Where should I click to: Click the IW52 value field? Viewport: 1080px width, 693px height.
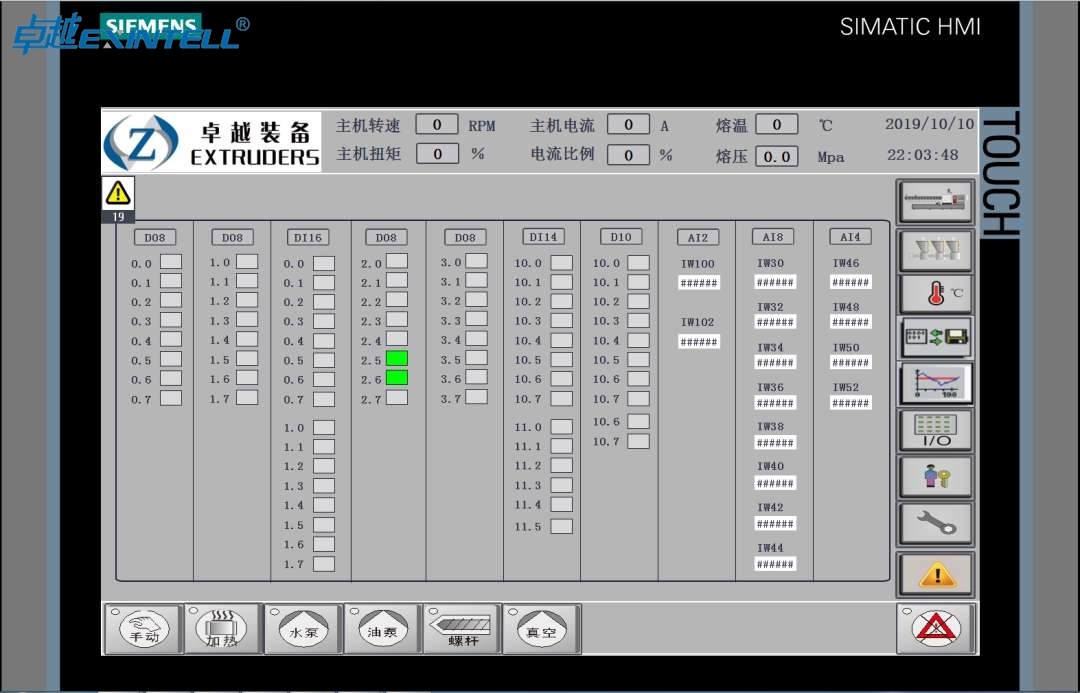[851, 403]
